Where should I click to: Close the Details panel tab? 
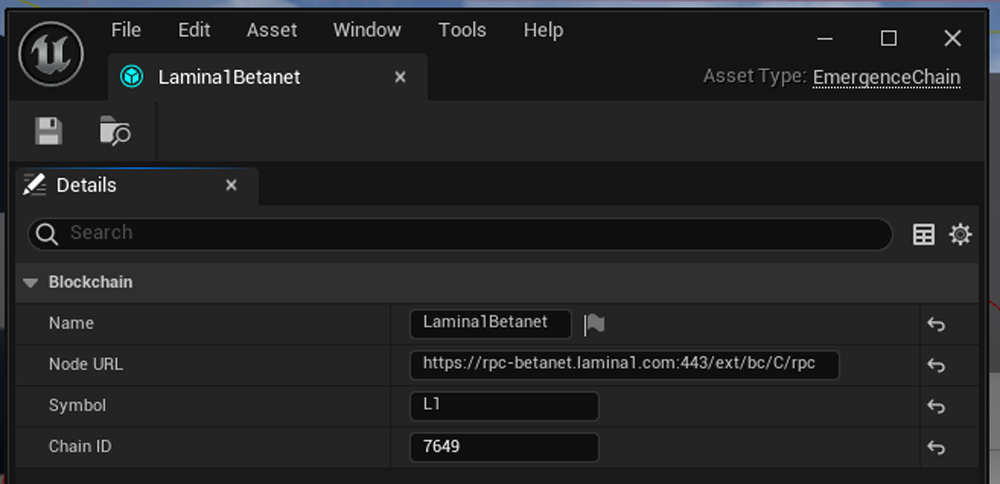[232, 185]
